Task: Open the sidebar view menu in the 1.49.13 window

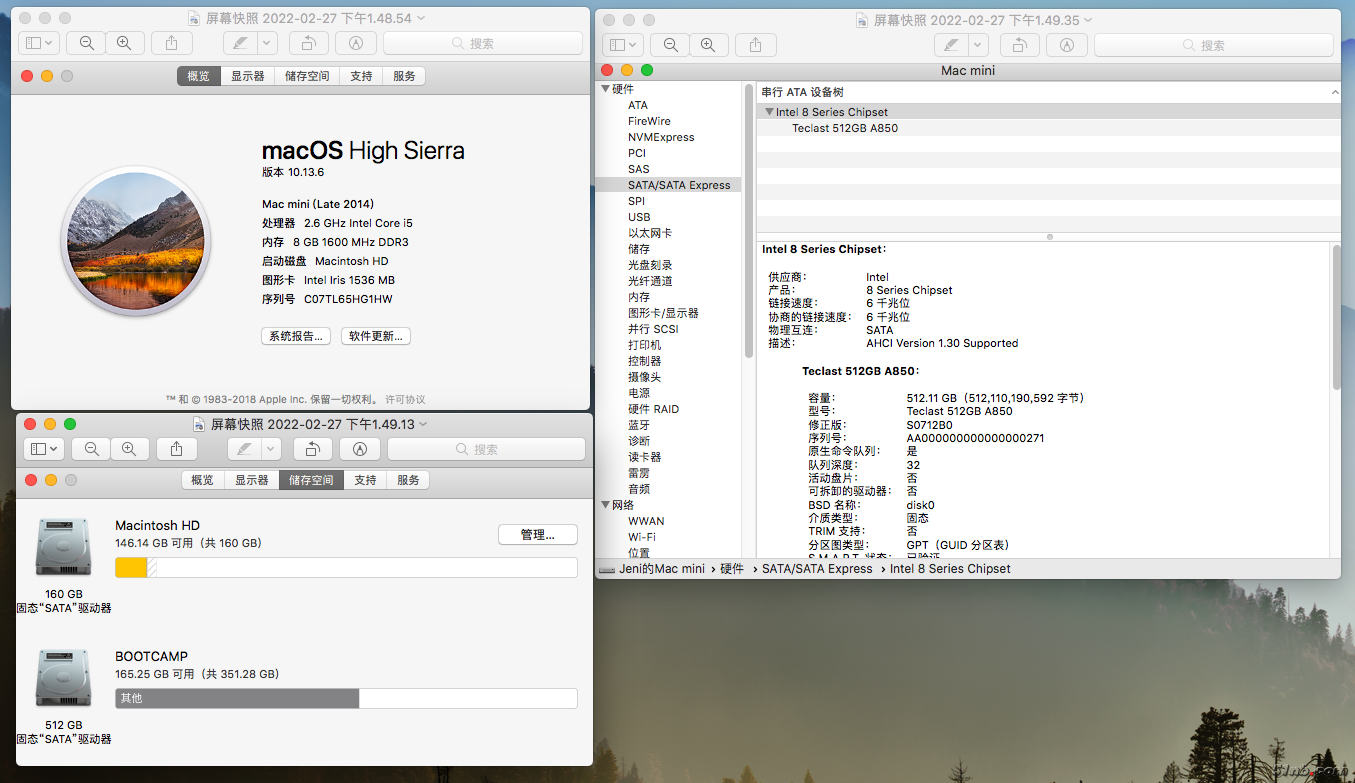Action: 44,449
